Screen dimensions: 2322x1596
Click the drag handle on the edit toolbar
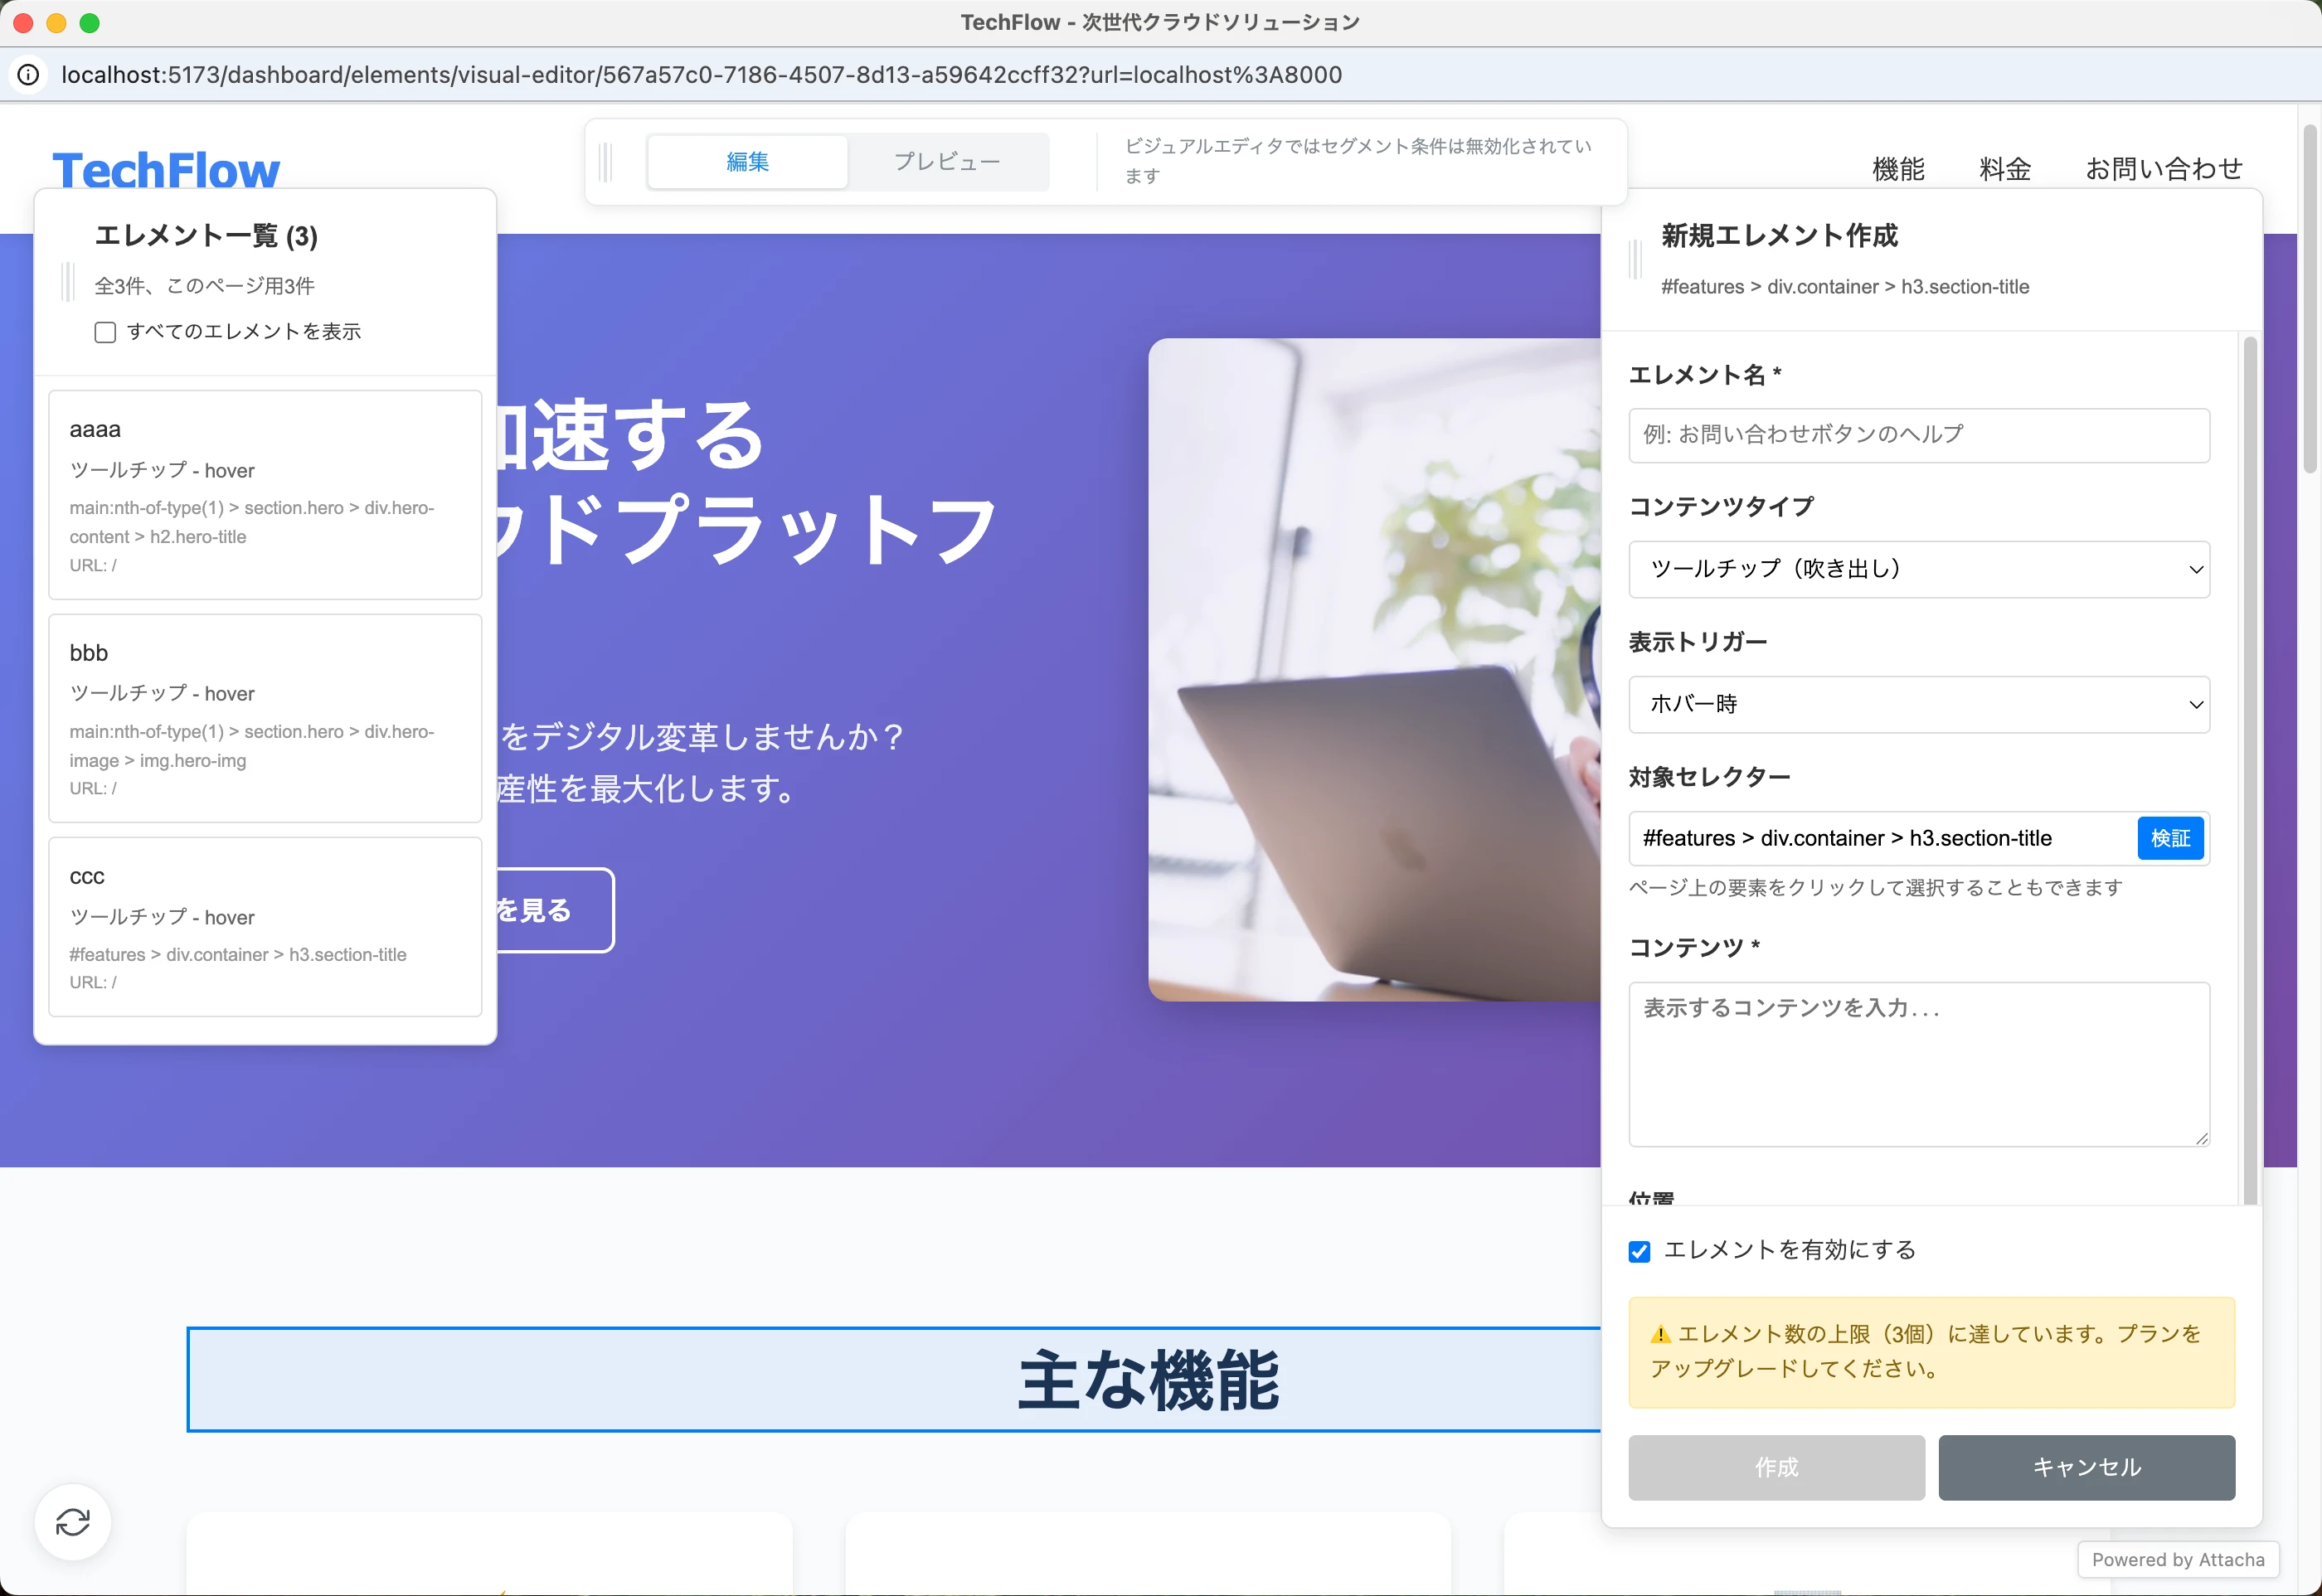(x=605, y=161)
